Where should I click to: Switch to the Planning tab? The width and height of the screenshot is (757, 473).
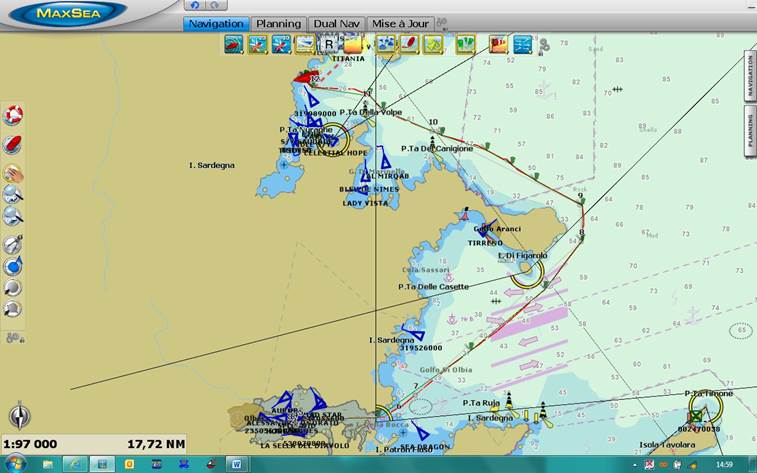(x=278, y=24)
